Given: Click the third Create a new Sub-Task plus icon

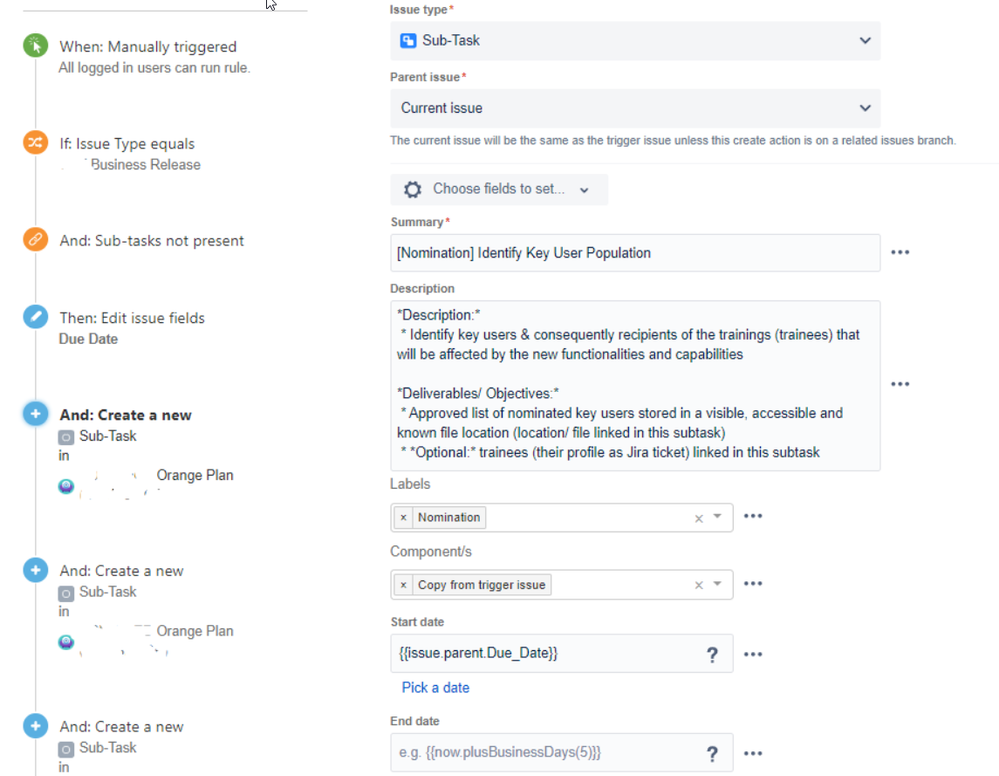Looking at the screenshot, I should [36, 726].
